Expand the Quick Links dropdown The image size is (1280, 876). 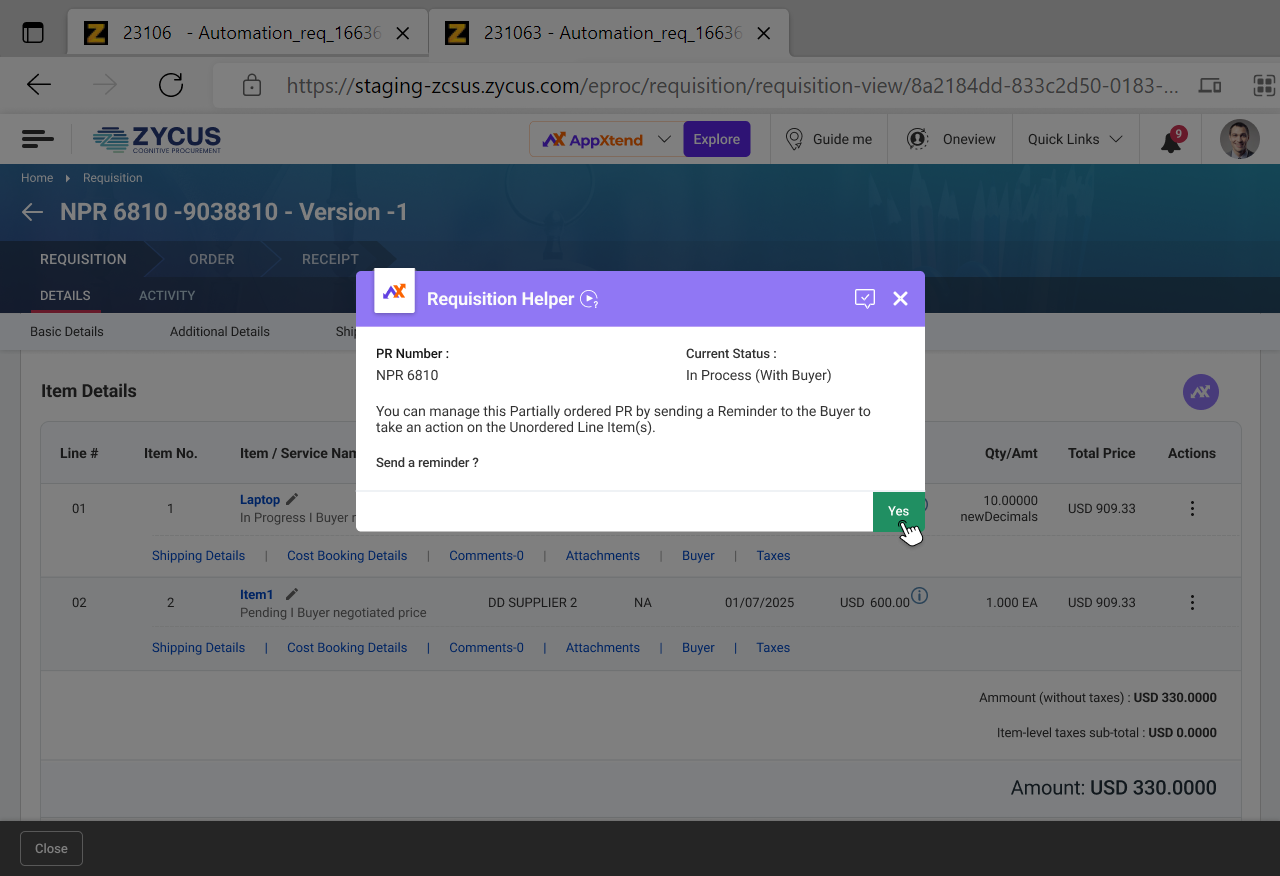tap(1075, 139)
